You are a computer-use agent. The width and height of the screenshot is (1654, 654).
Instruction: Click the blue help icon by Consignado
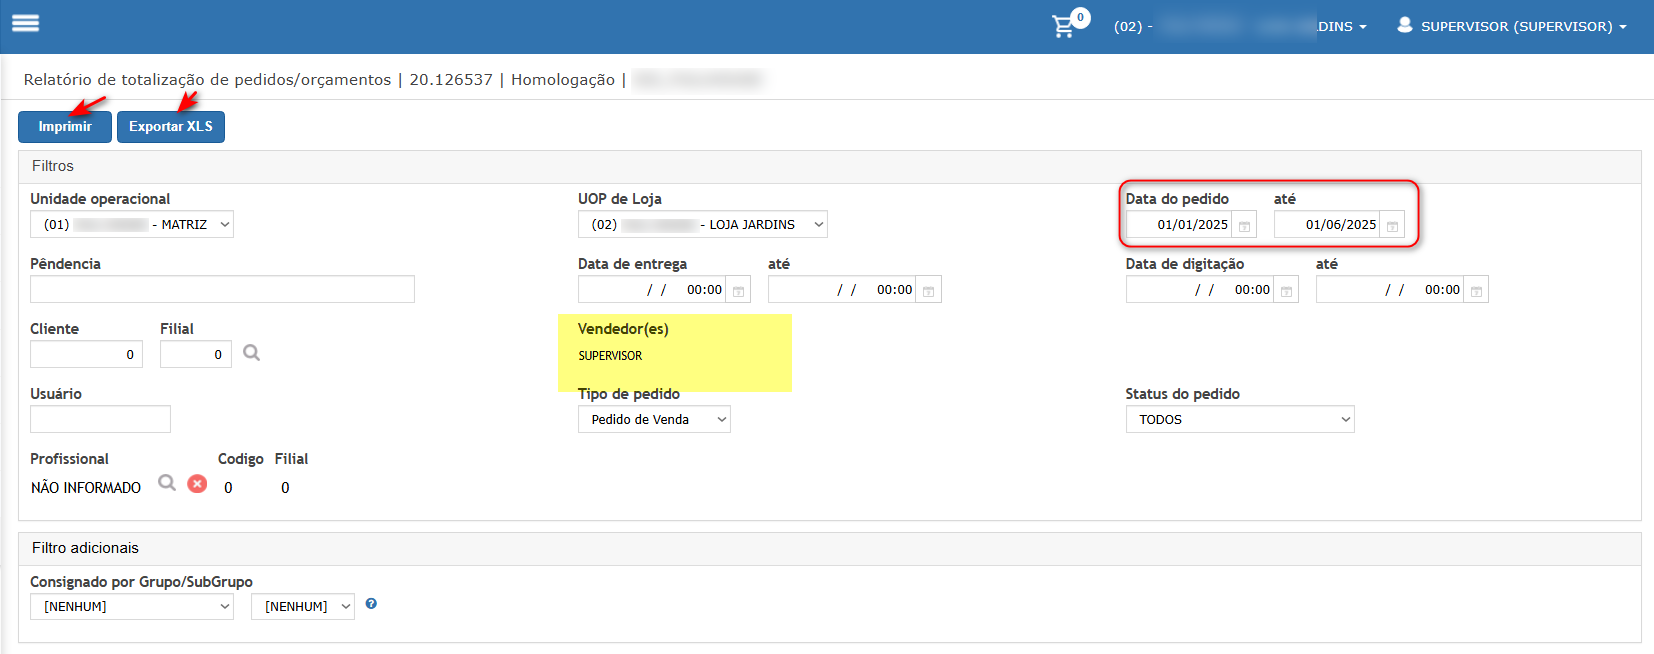click(371, 604)
